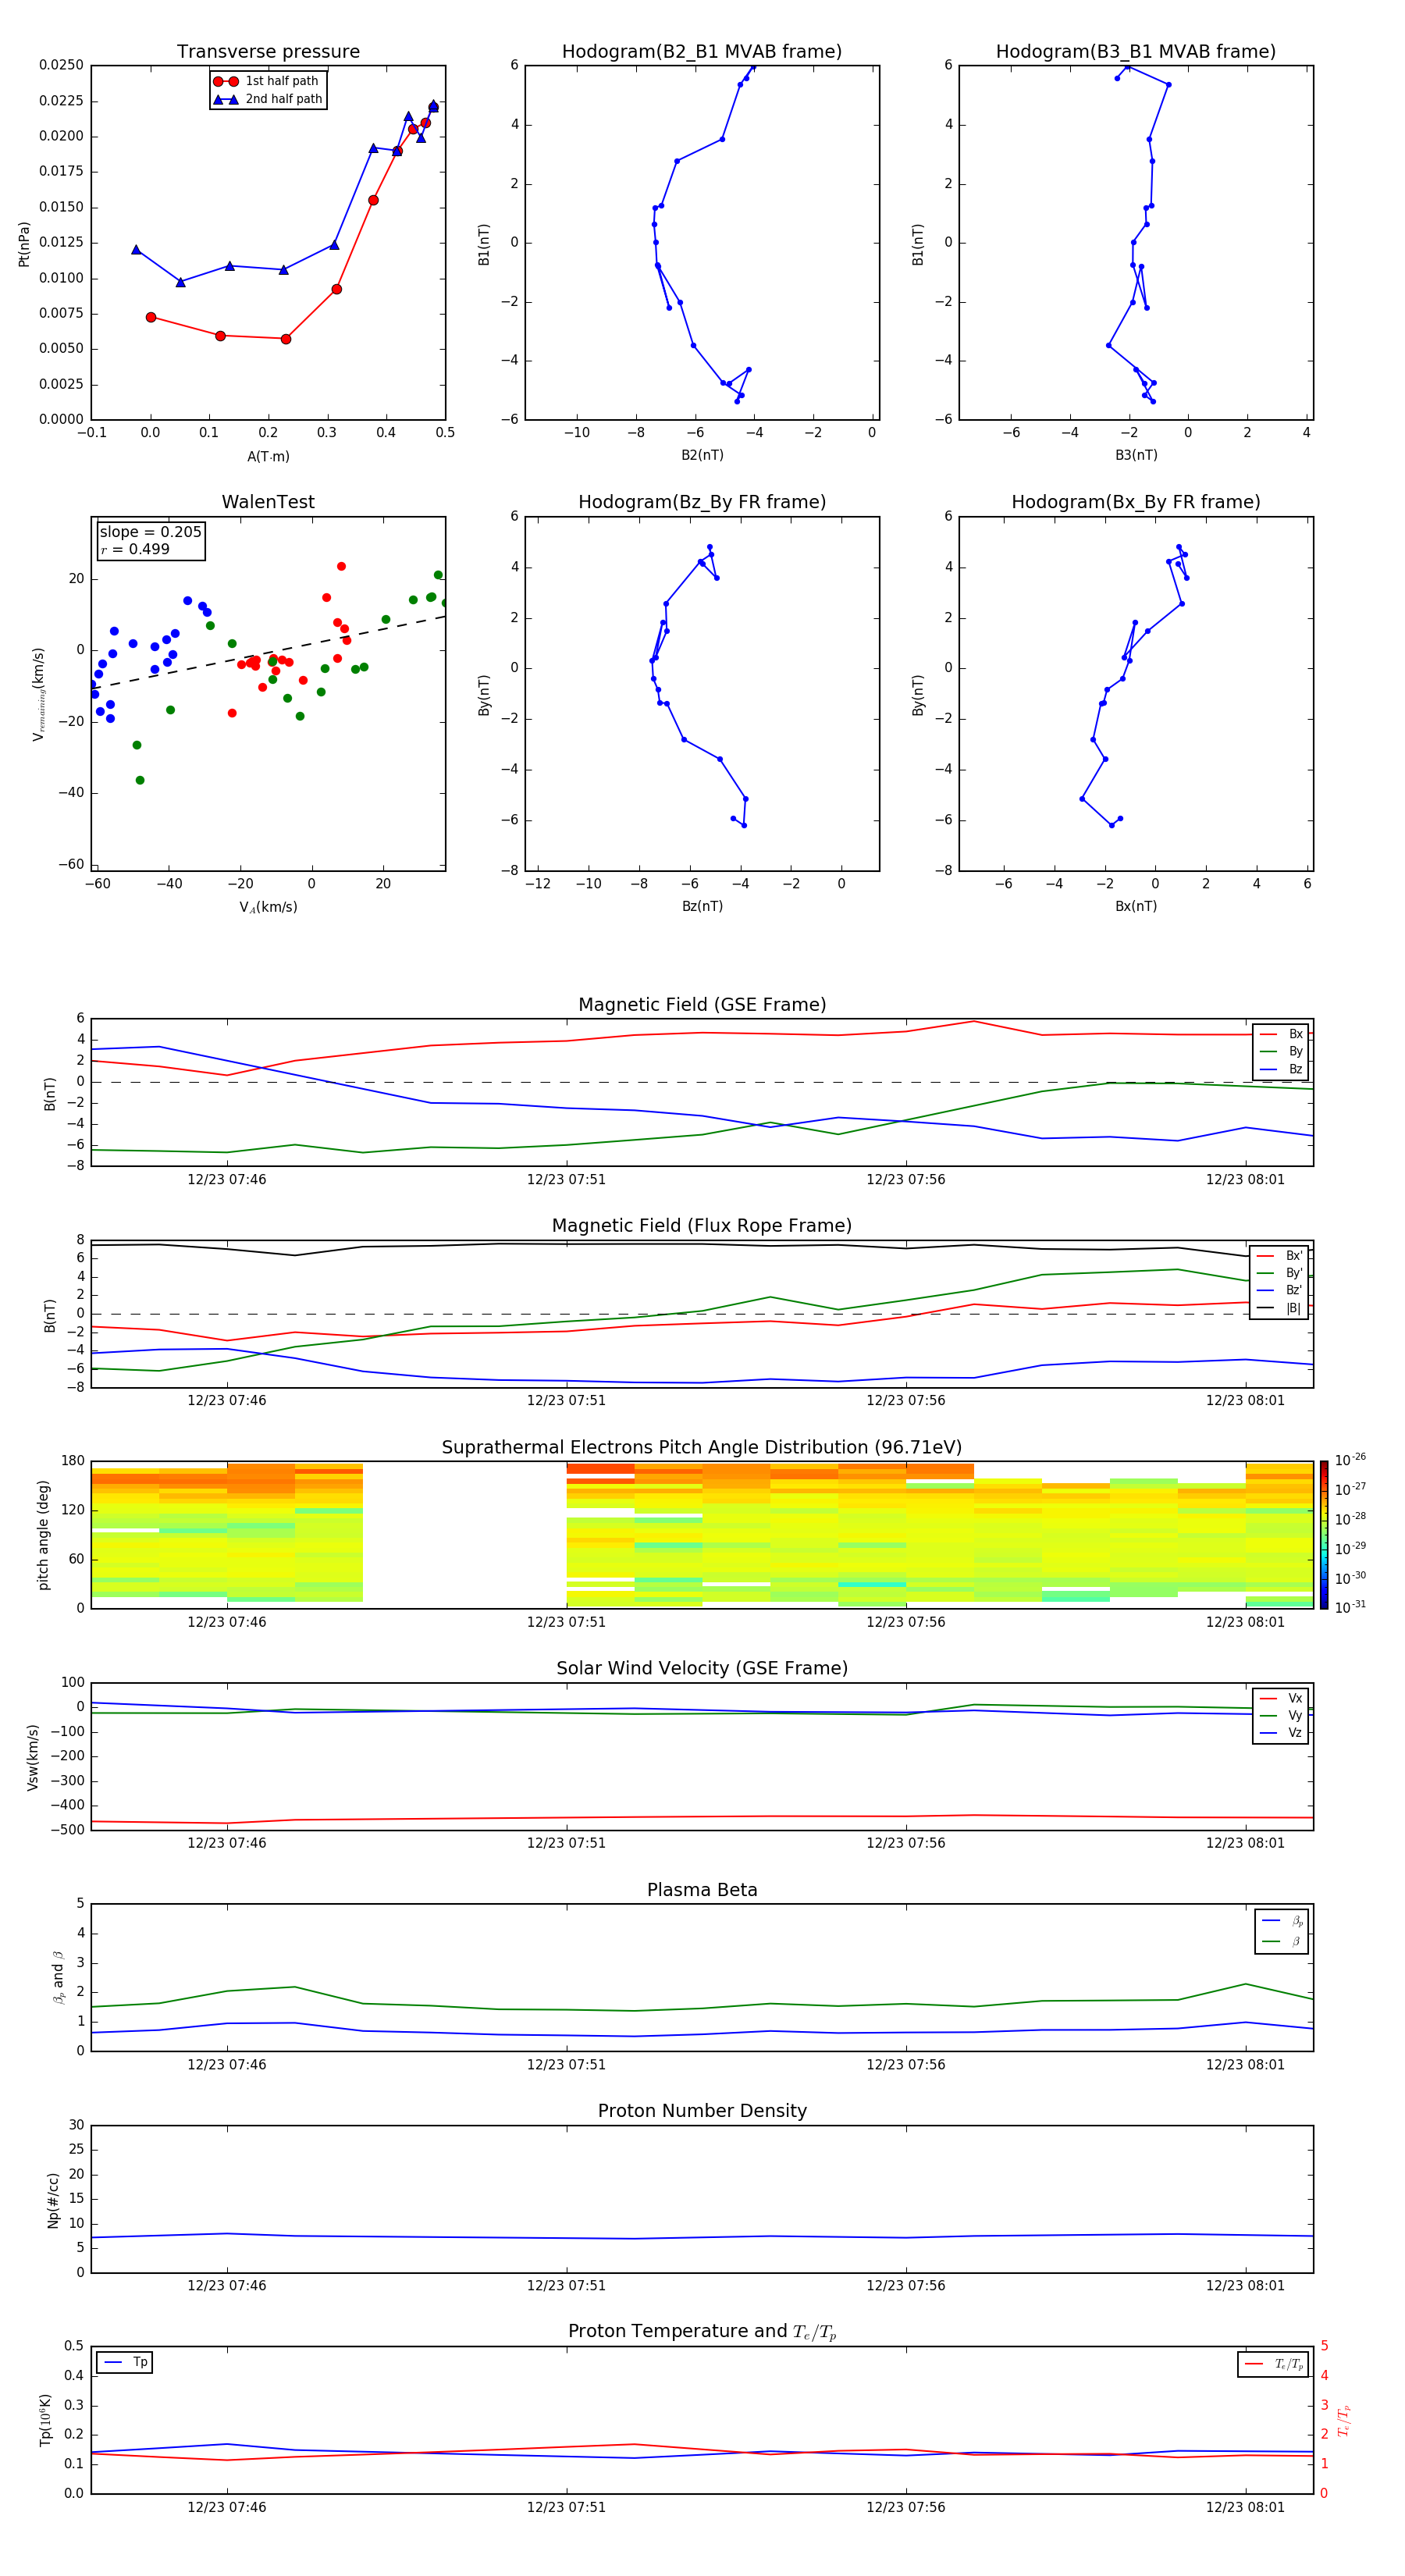Select "By'" in Flux Rope legend
Image resolution: width=1405 pixels, height=2576 pixels.
point(1279,1273)
